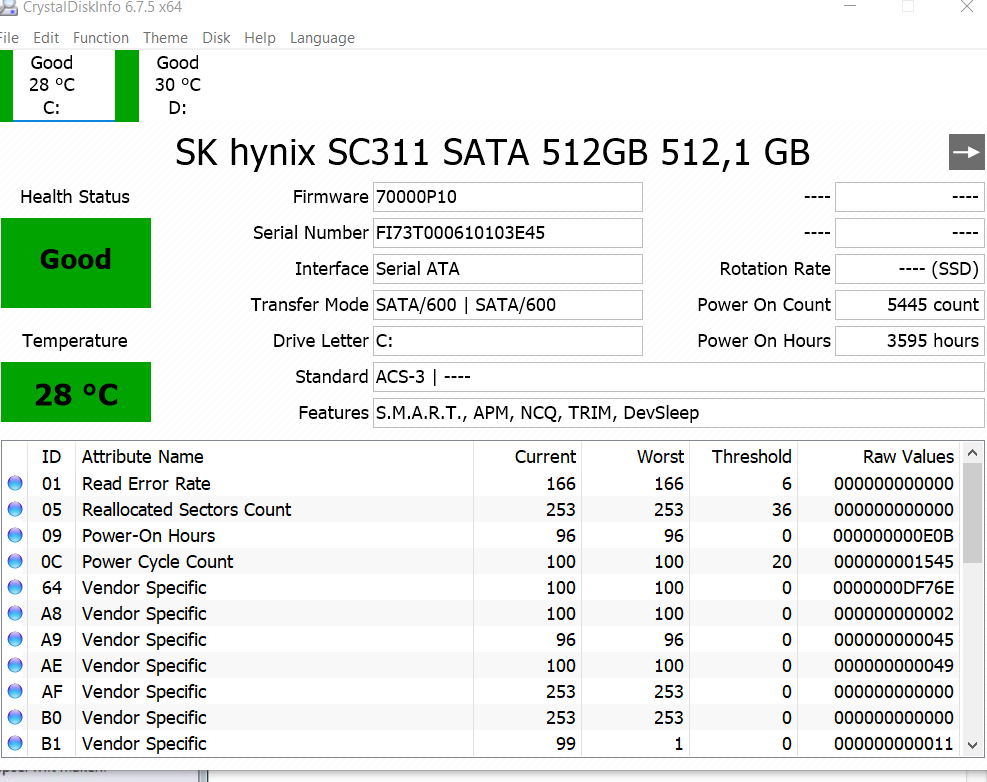Click status orb for attribute ID A9

click(x=15, y=639)
